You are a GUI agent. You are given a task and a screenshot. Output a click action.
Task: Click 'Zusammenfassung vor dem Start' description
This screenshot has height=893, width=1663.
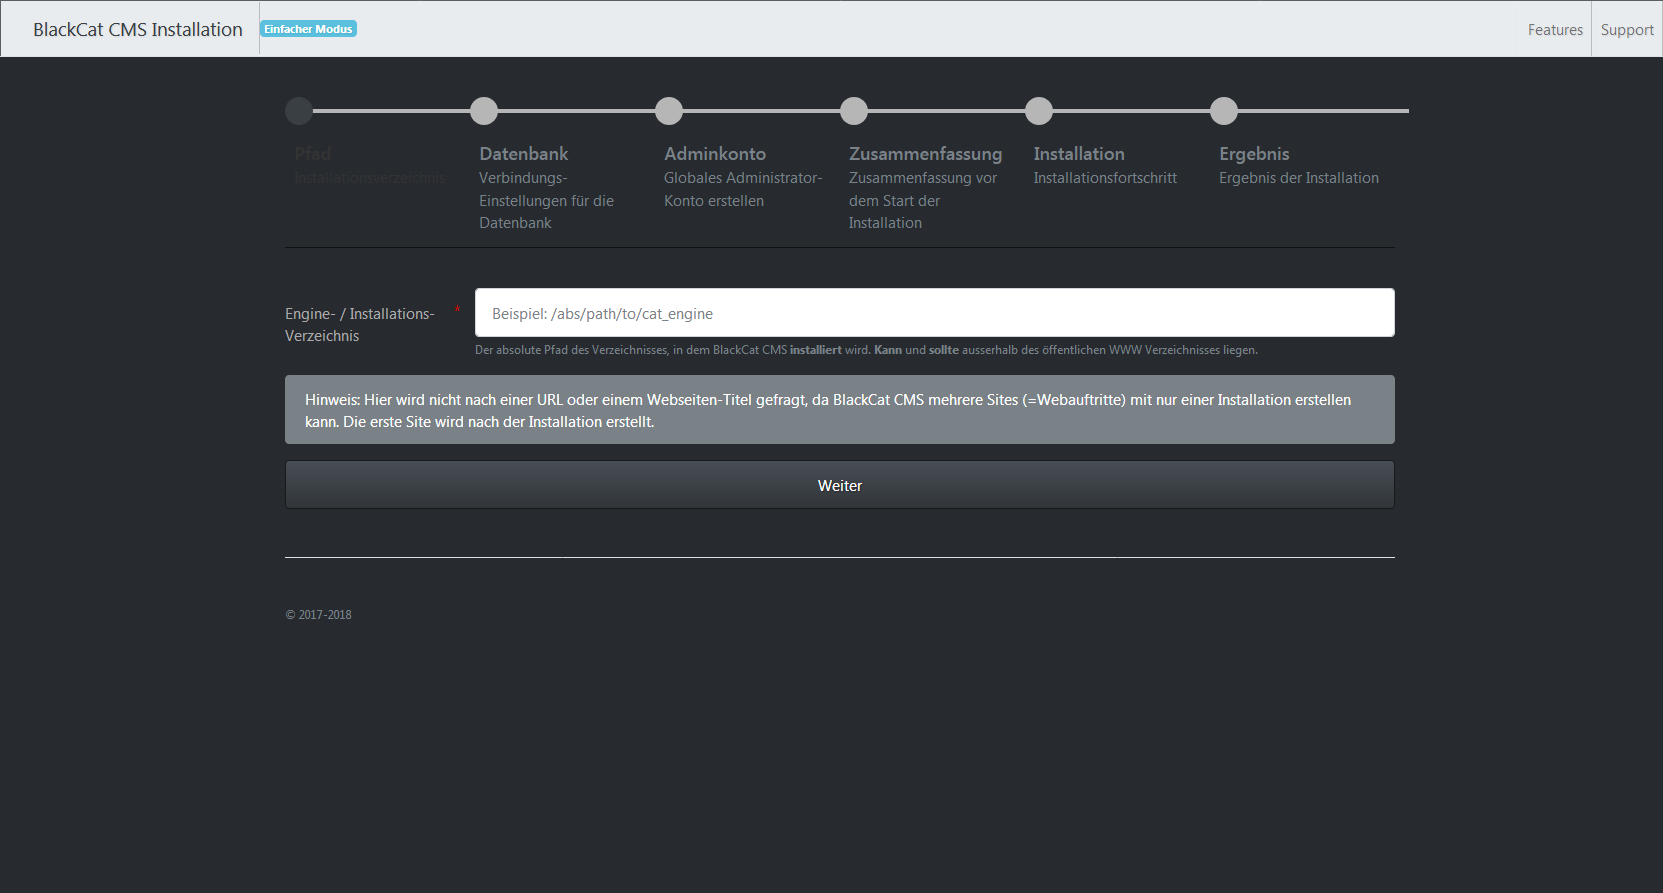pos(923,200)
